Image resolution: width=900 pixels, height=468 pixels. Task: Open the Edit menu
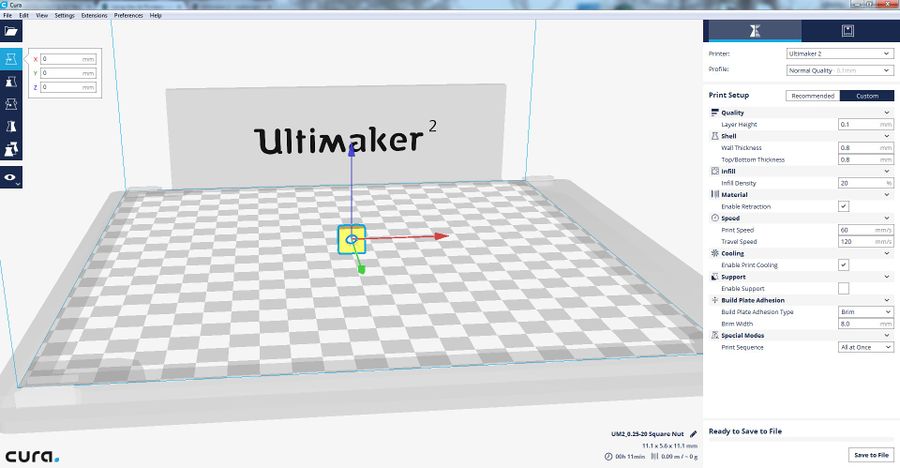click(24, 16)
